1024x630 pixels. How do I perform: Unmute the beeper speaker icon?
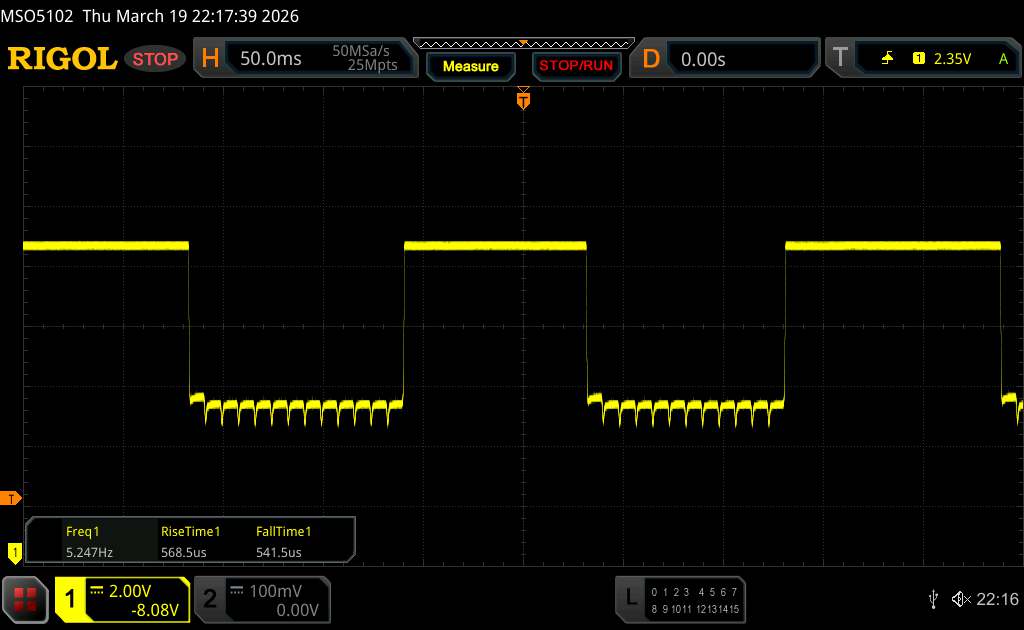tap(960, 598)
